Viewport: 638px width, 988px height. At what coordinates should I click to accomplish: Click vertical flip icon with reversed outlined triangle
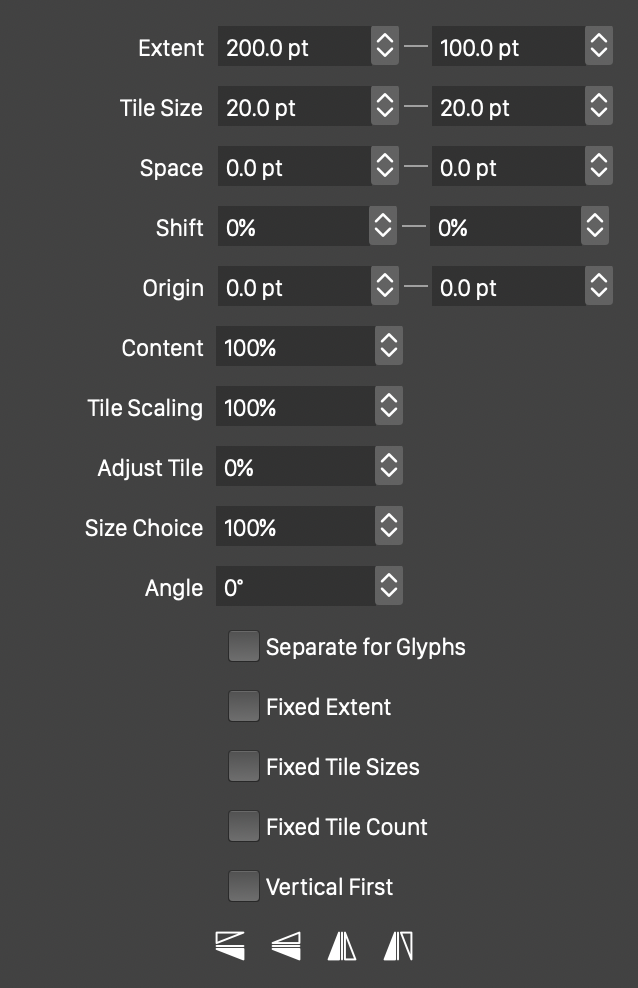[x=230, y=946]
